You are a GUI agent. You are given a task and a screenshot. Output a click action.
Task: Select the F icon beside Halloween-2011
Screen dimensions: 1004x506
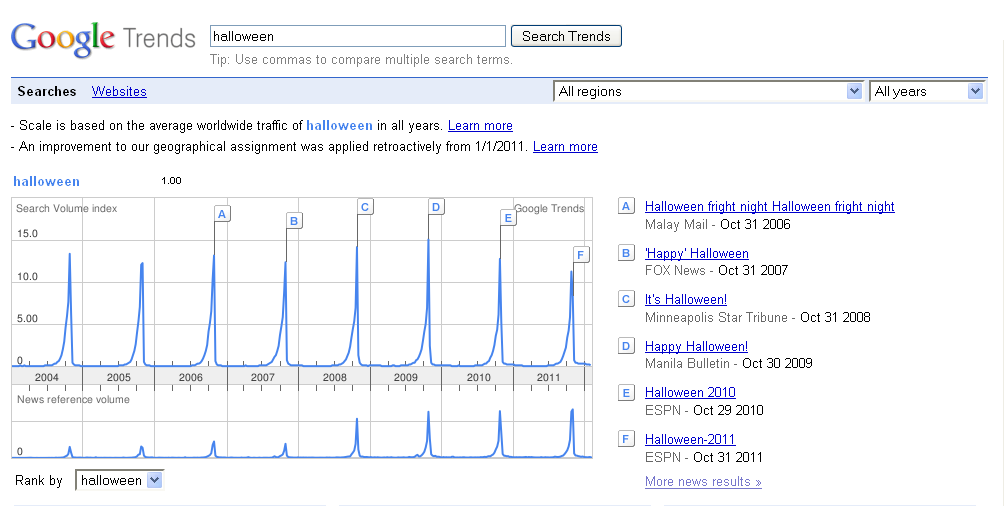tap(626, 439)
